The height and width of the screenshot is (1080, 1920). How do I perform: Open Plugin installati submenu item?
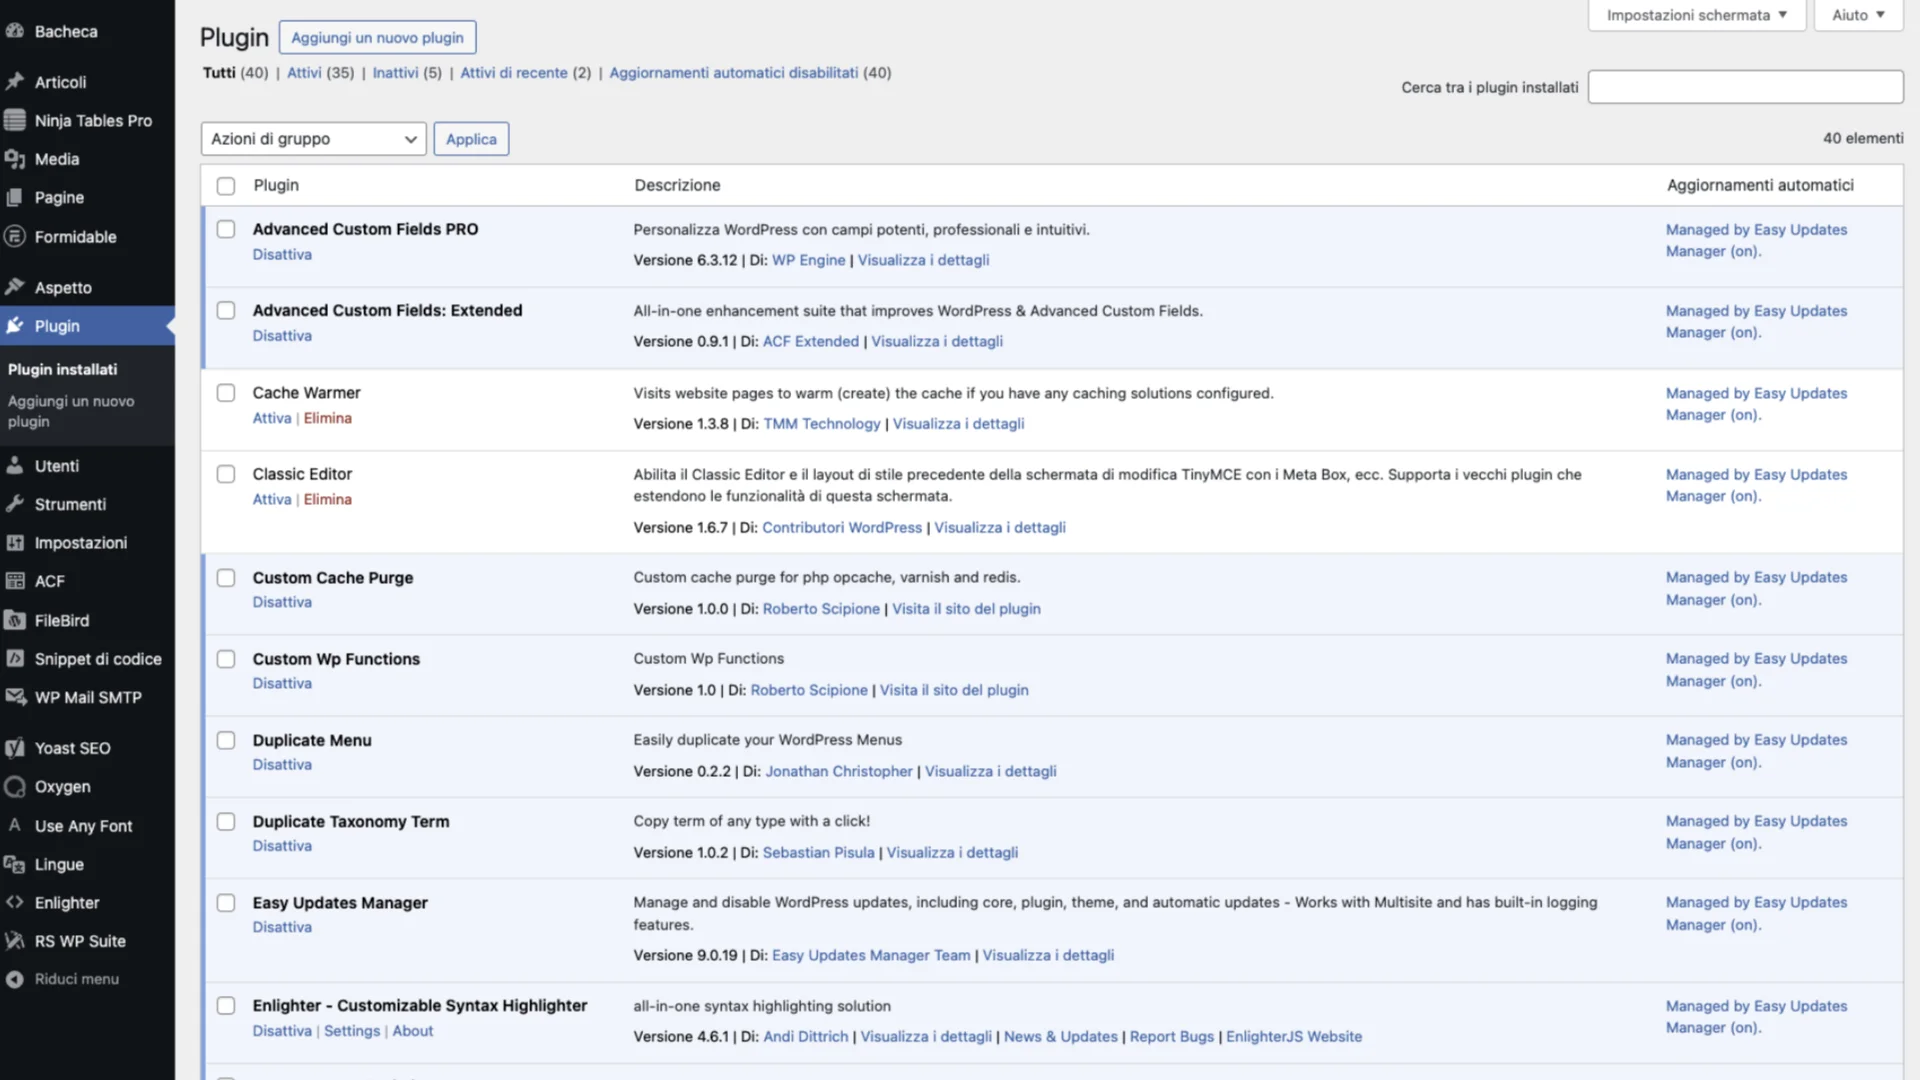click(63, 369)
